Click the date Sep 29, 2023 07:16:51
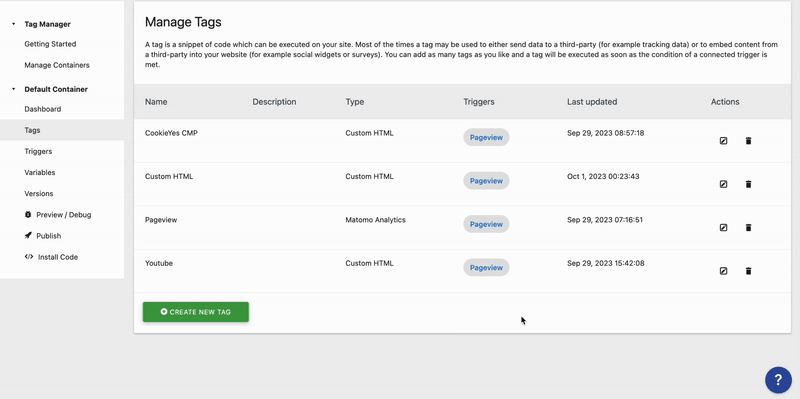Screen dimensions: 800x399 point(605,220)
